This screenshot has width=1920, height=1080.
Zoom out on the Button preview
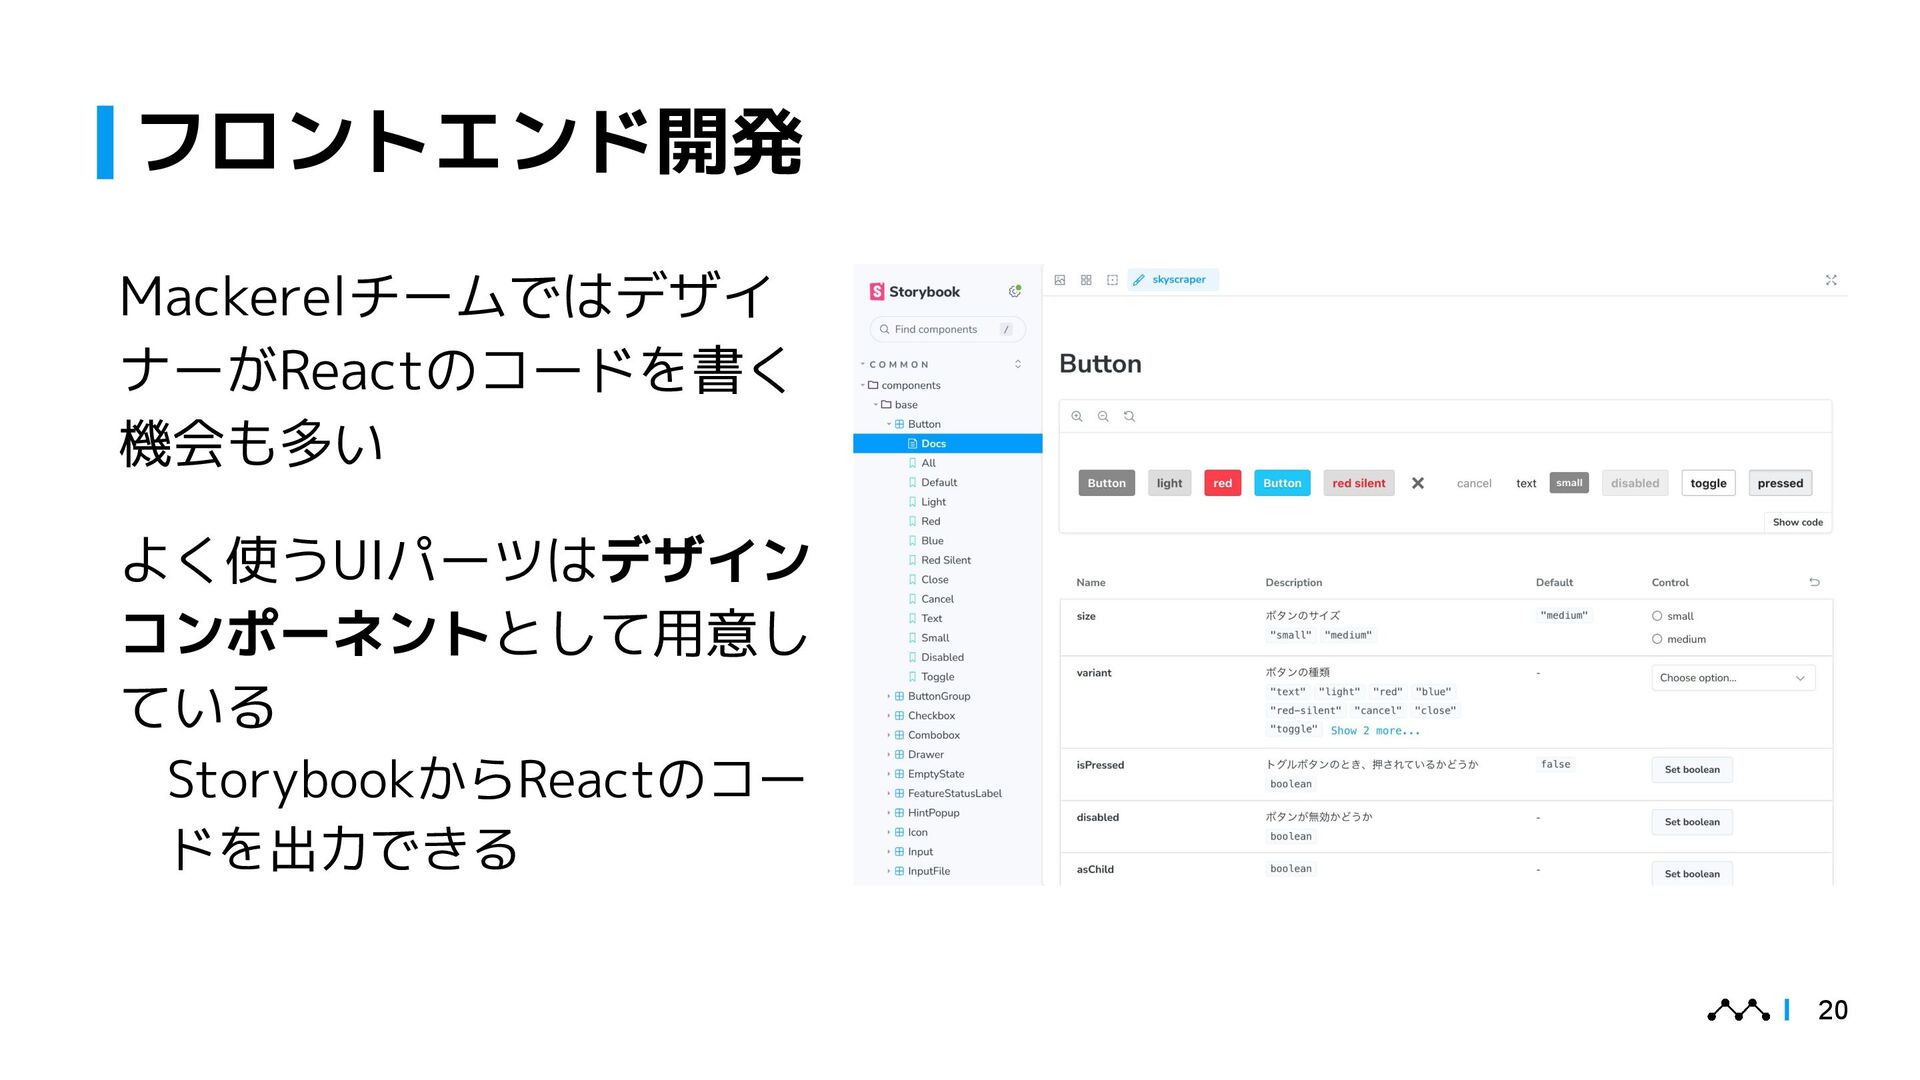pyautogui.click(x=1103, y=416)
